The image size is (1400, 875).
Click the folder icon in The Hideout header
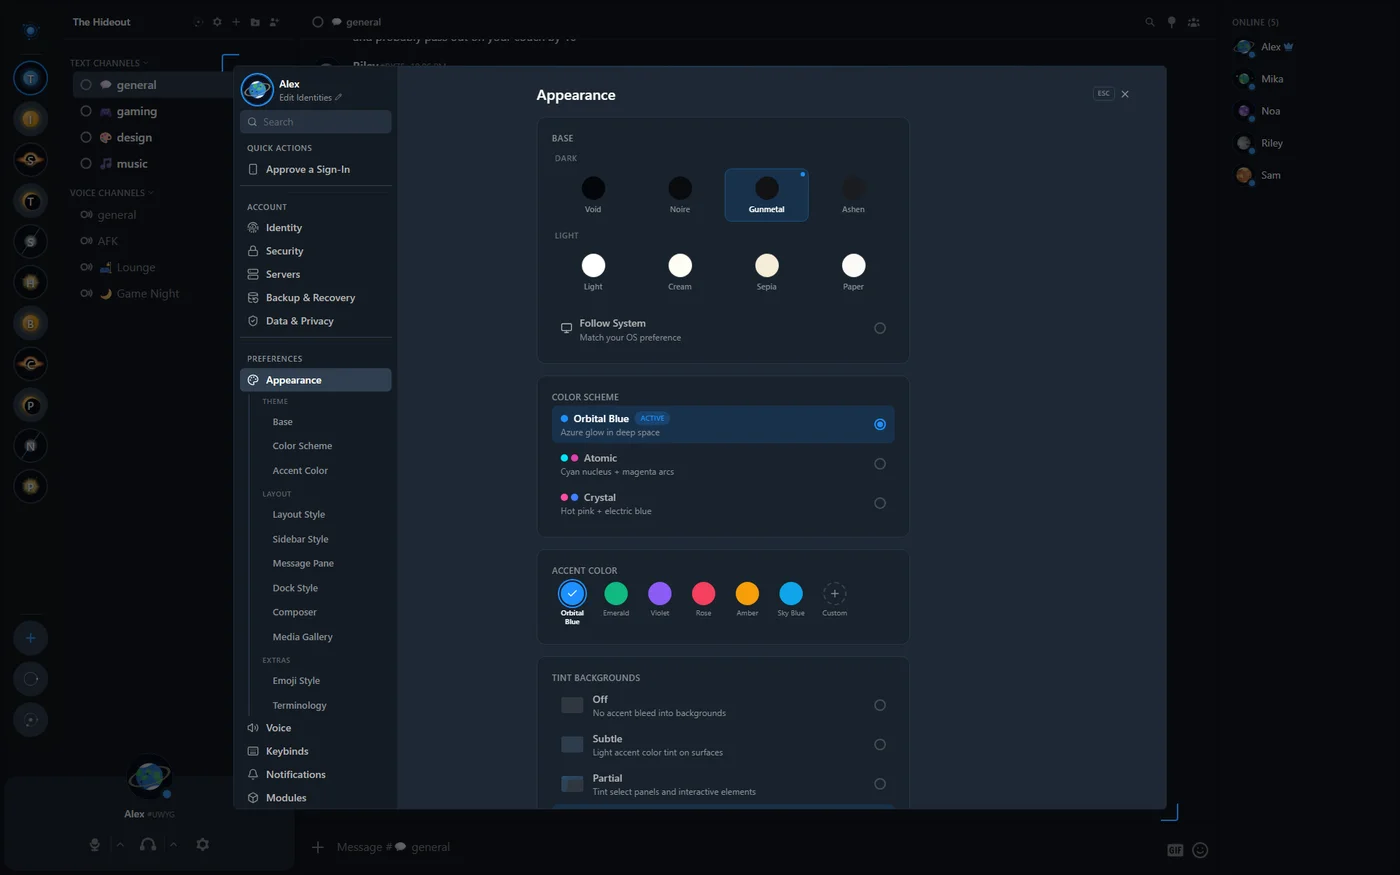pyautogui.click(x=255, y=22)
